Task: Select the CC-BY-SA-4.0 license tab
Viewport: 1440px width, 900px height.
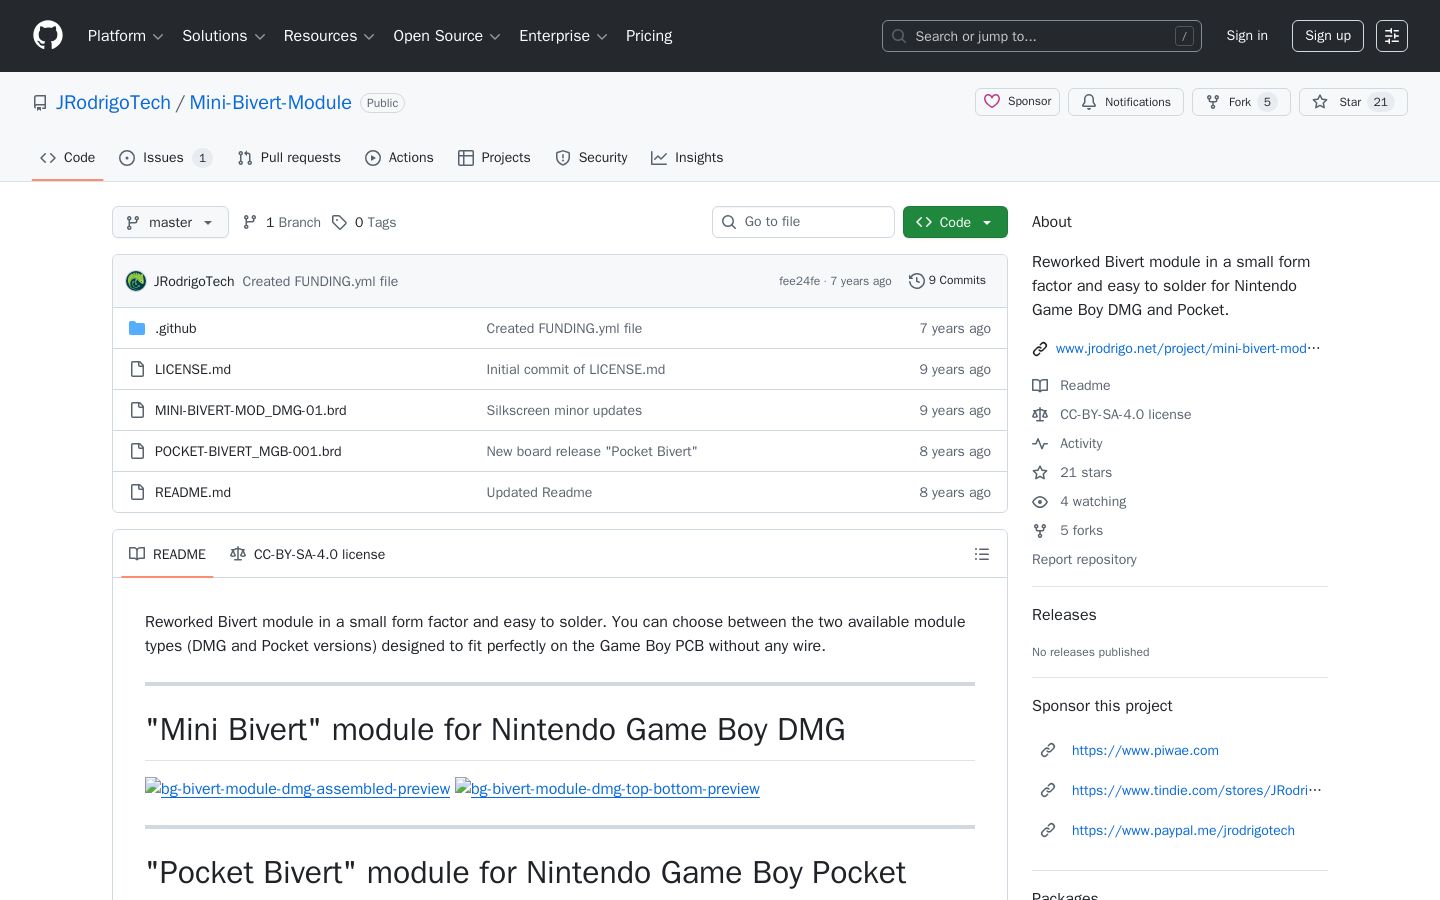Action: click(x=307, y=554)
